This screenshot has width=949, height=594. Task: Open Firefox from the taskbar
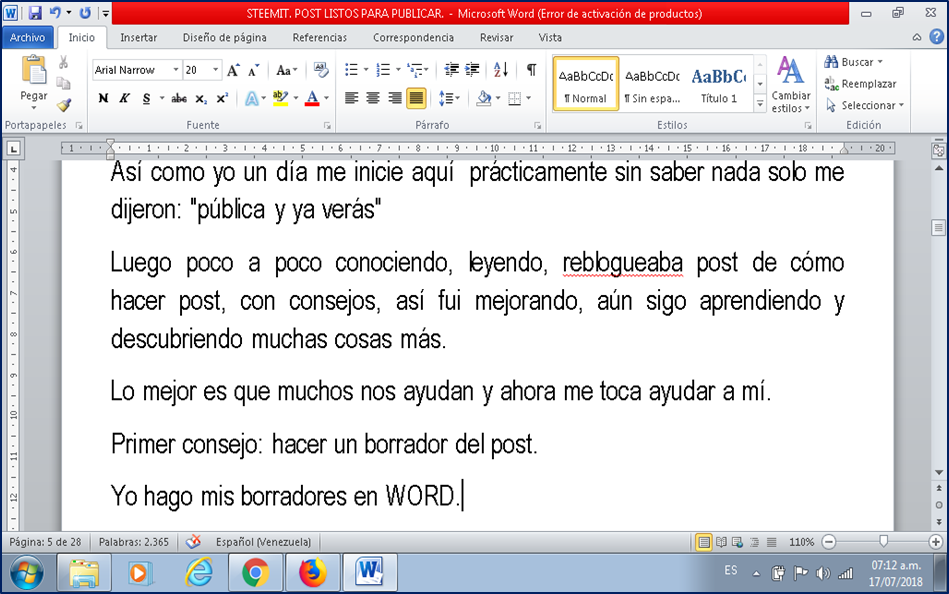click(312, 572)
